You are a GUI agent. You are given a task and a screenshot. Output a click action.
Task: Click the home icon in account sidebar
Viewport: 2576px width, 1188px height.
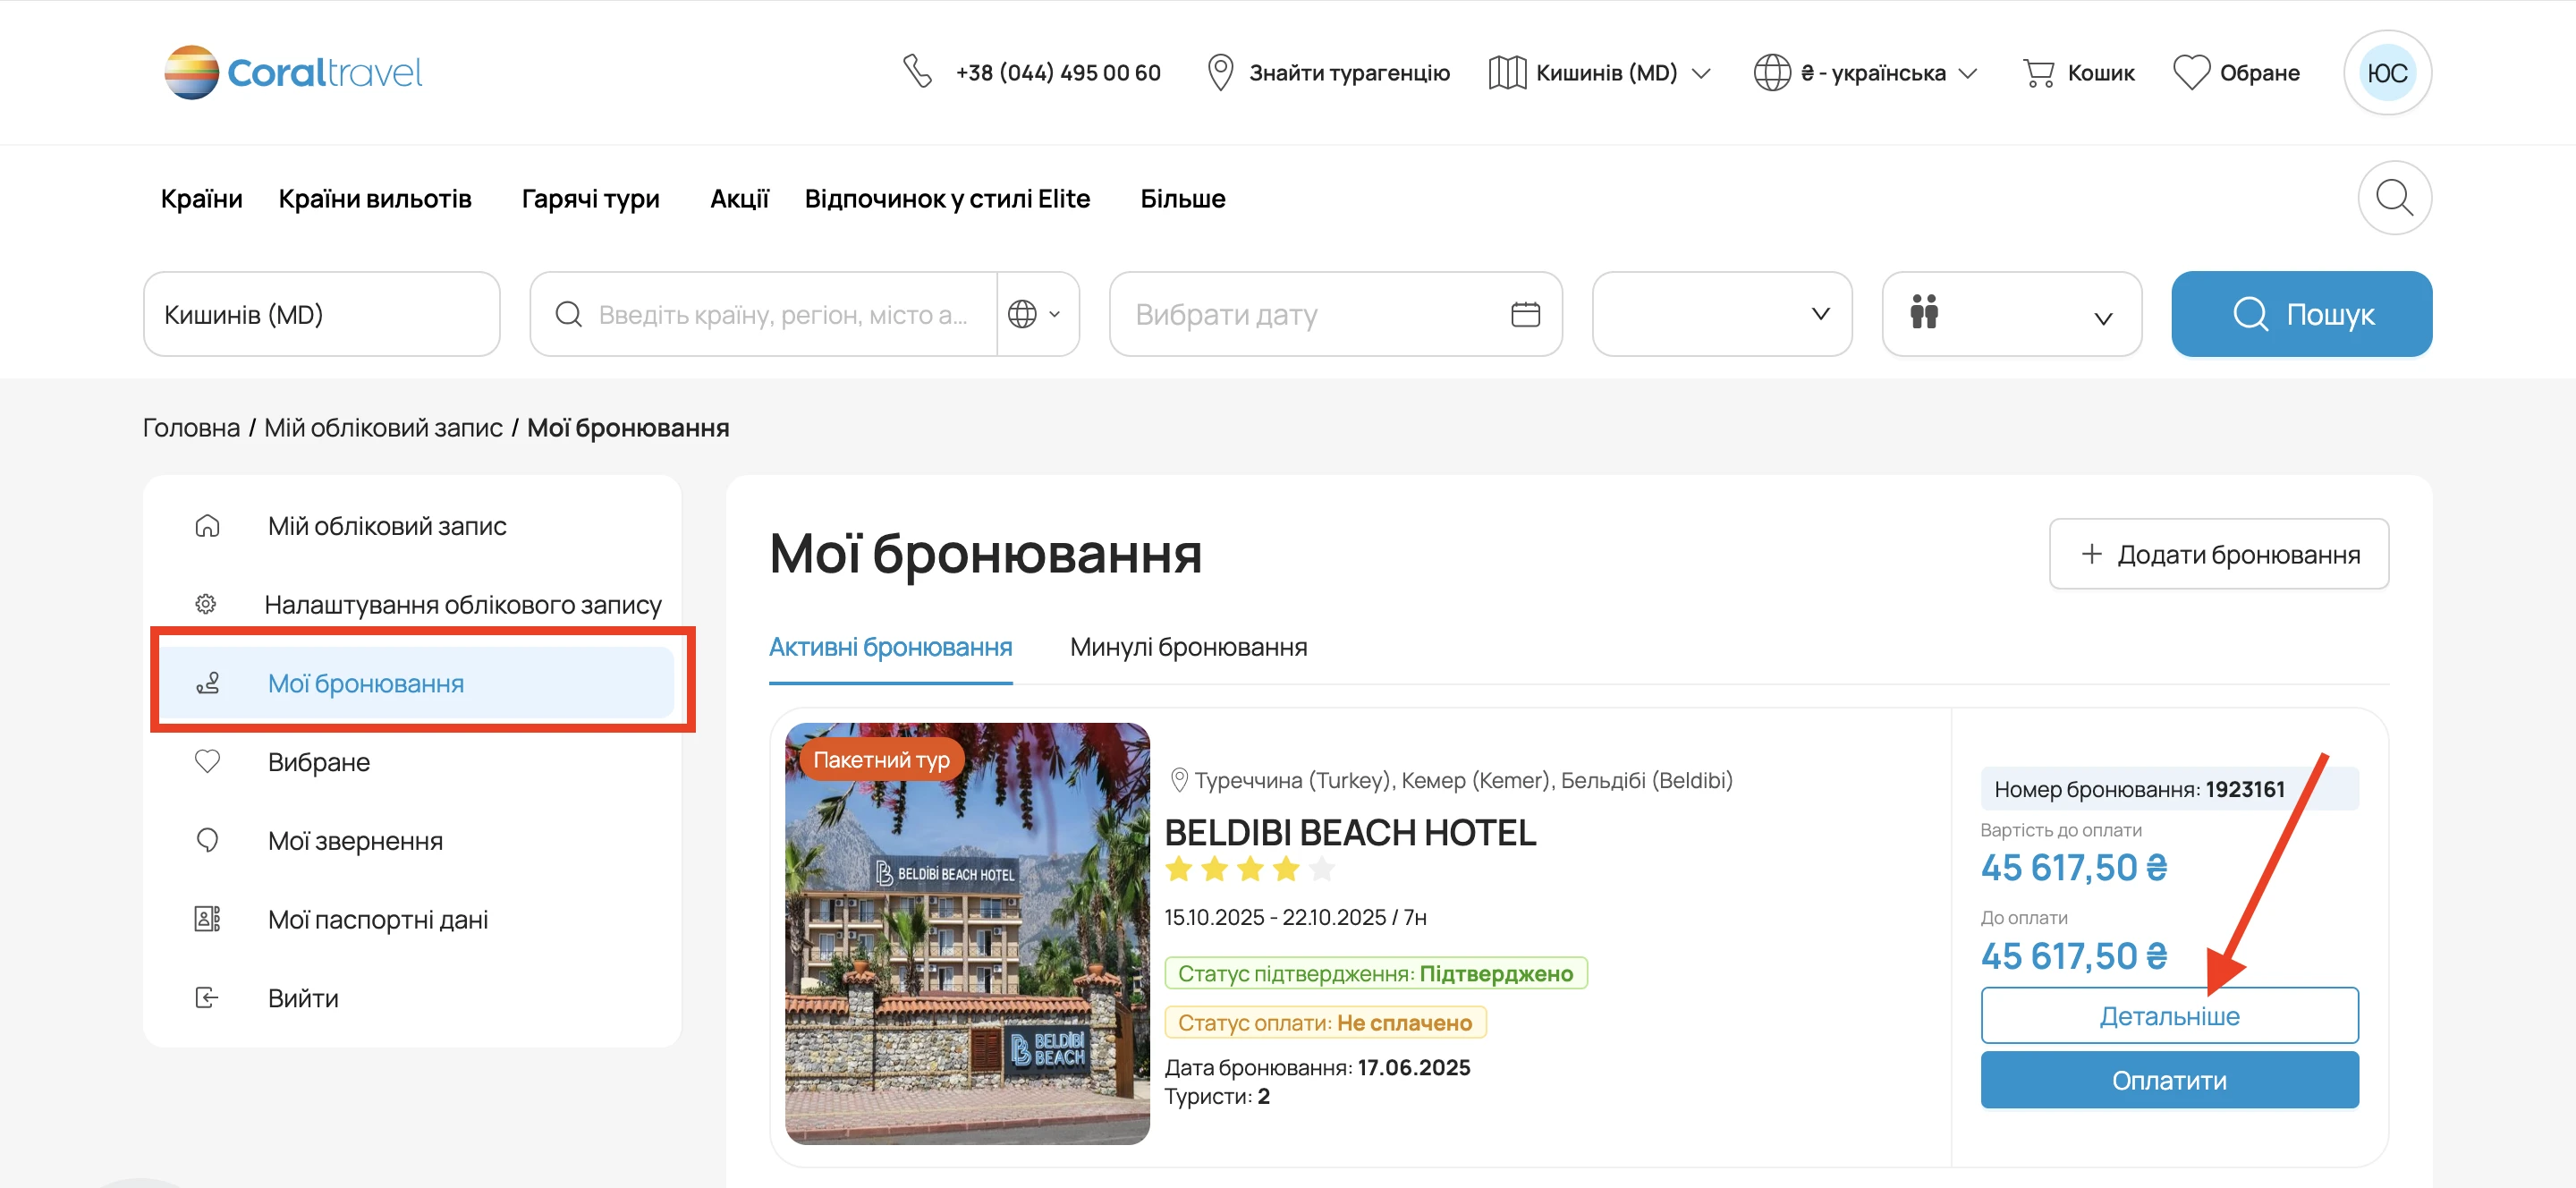click(x=207, y=526)
